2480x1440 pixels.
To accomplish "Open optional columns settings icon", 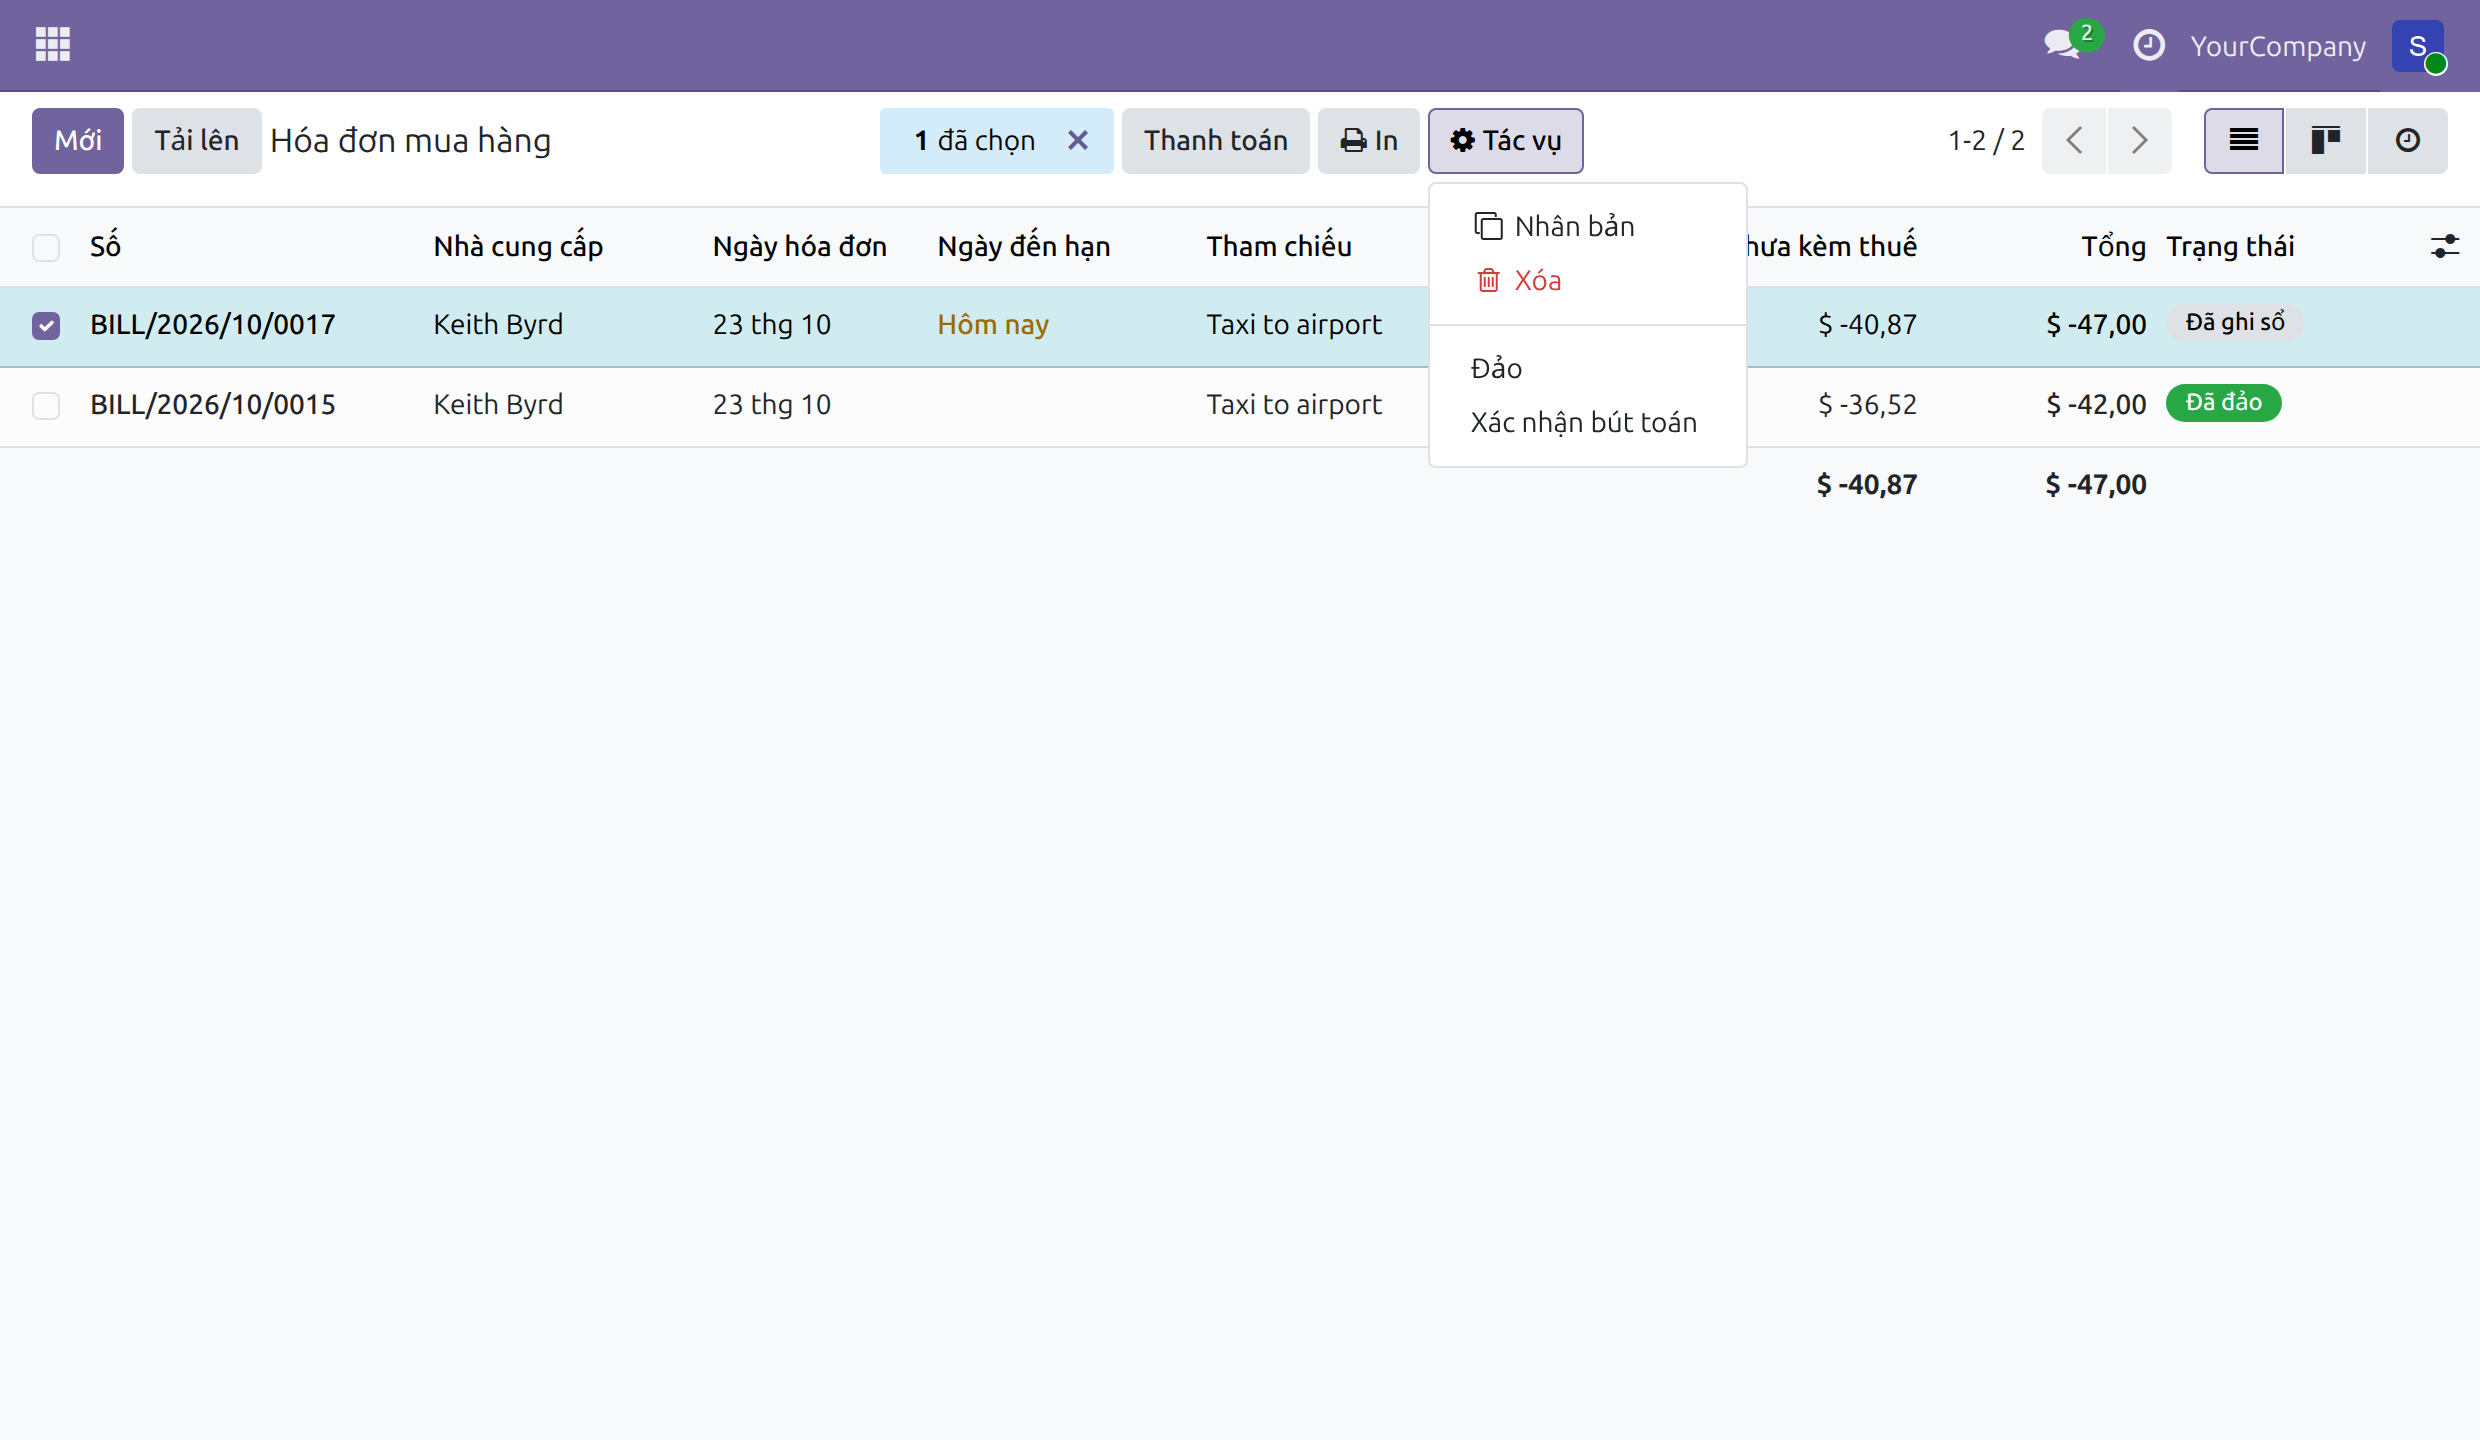I will (2444, 246).
